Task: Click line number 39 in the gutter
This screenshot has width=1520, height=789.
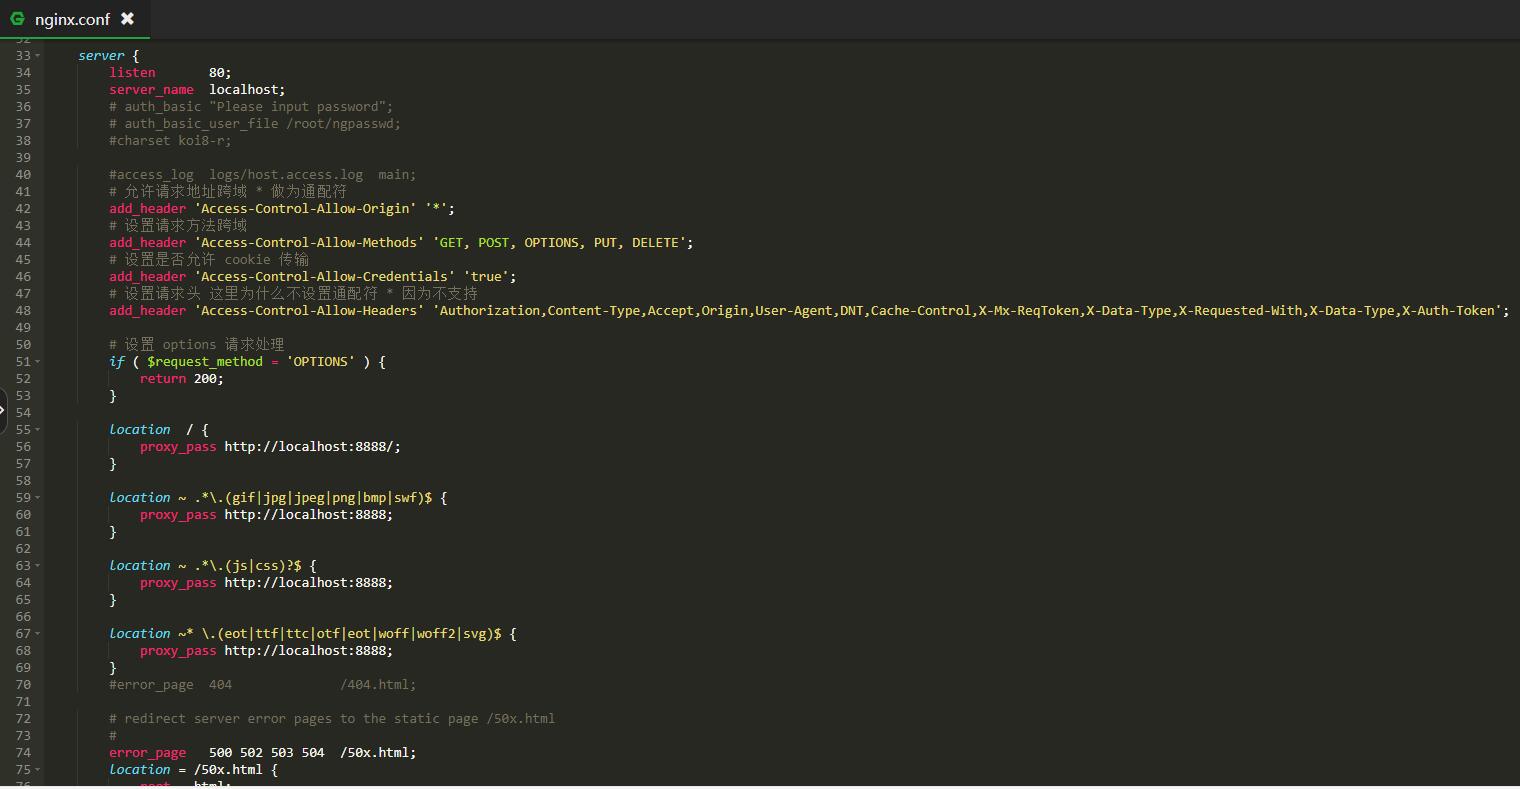Action: [x=23, y=157]
